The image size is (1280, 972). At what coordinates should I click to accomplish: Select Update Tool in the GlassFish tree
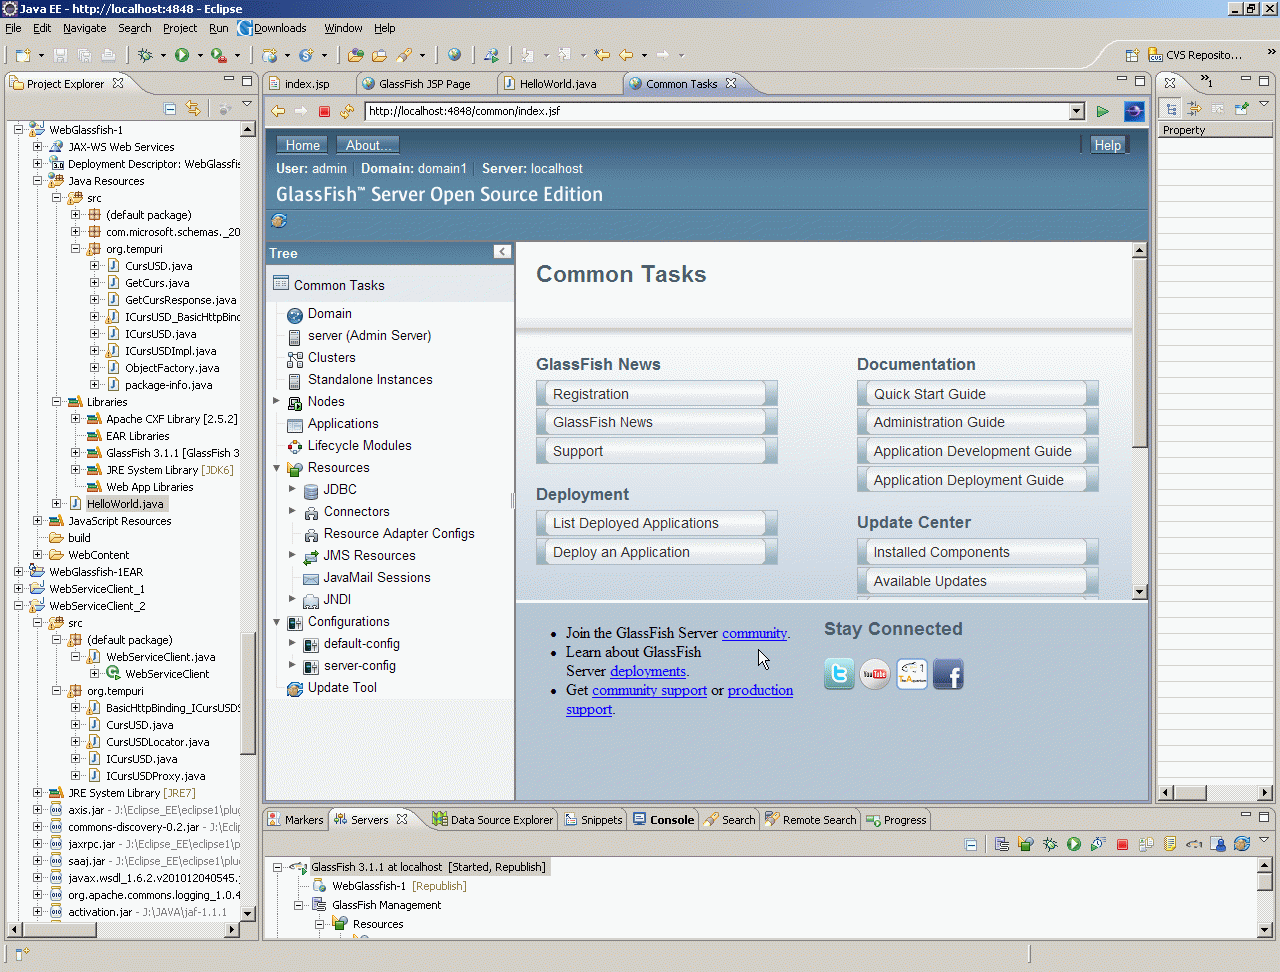pyautogui.click(x=342, y=687)
